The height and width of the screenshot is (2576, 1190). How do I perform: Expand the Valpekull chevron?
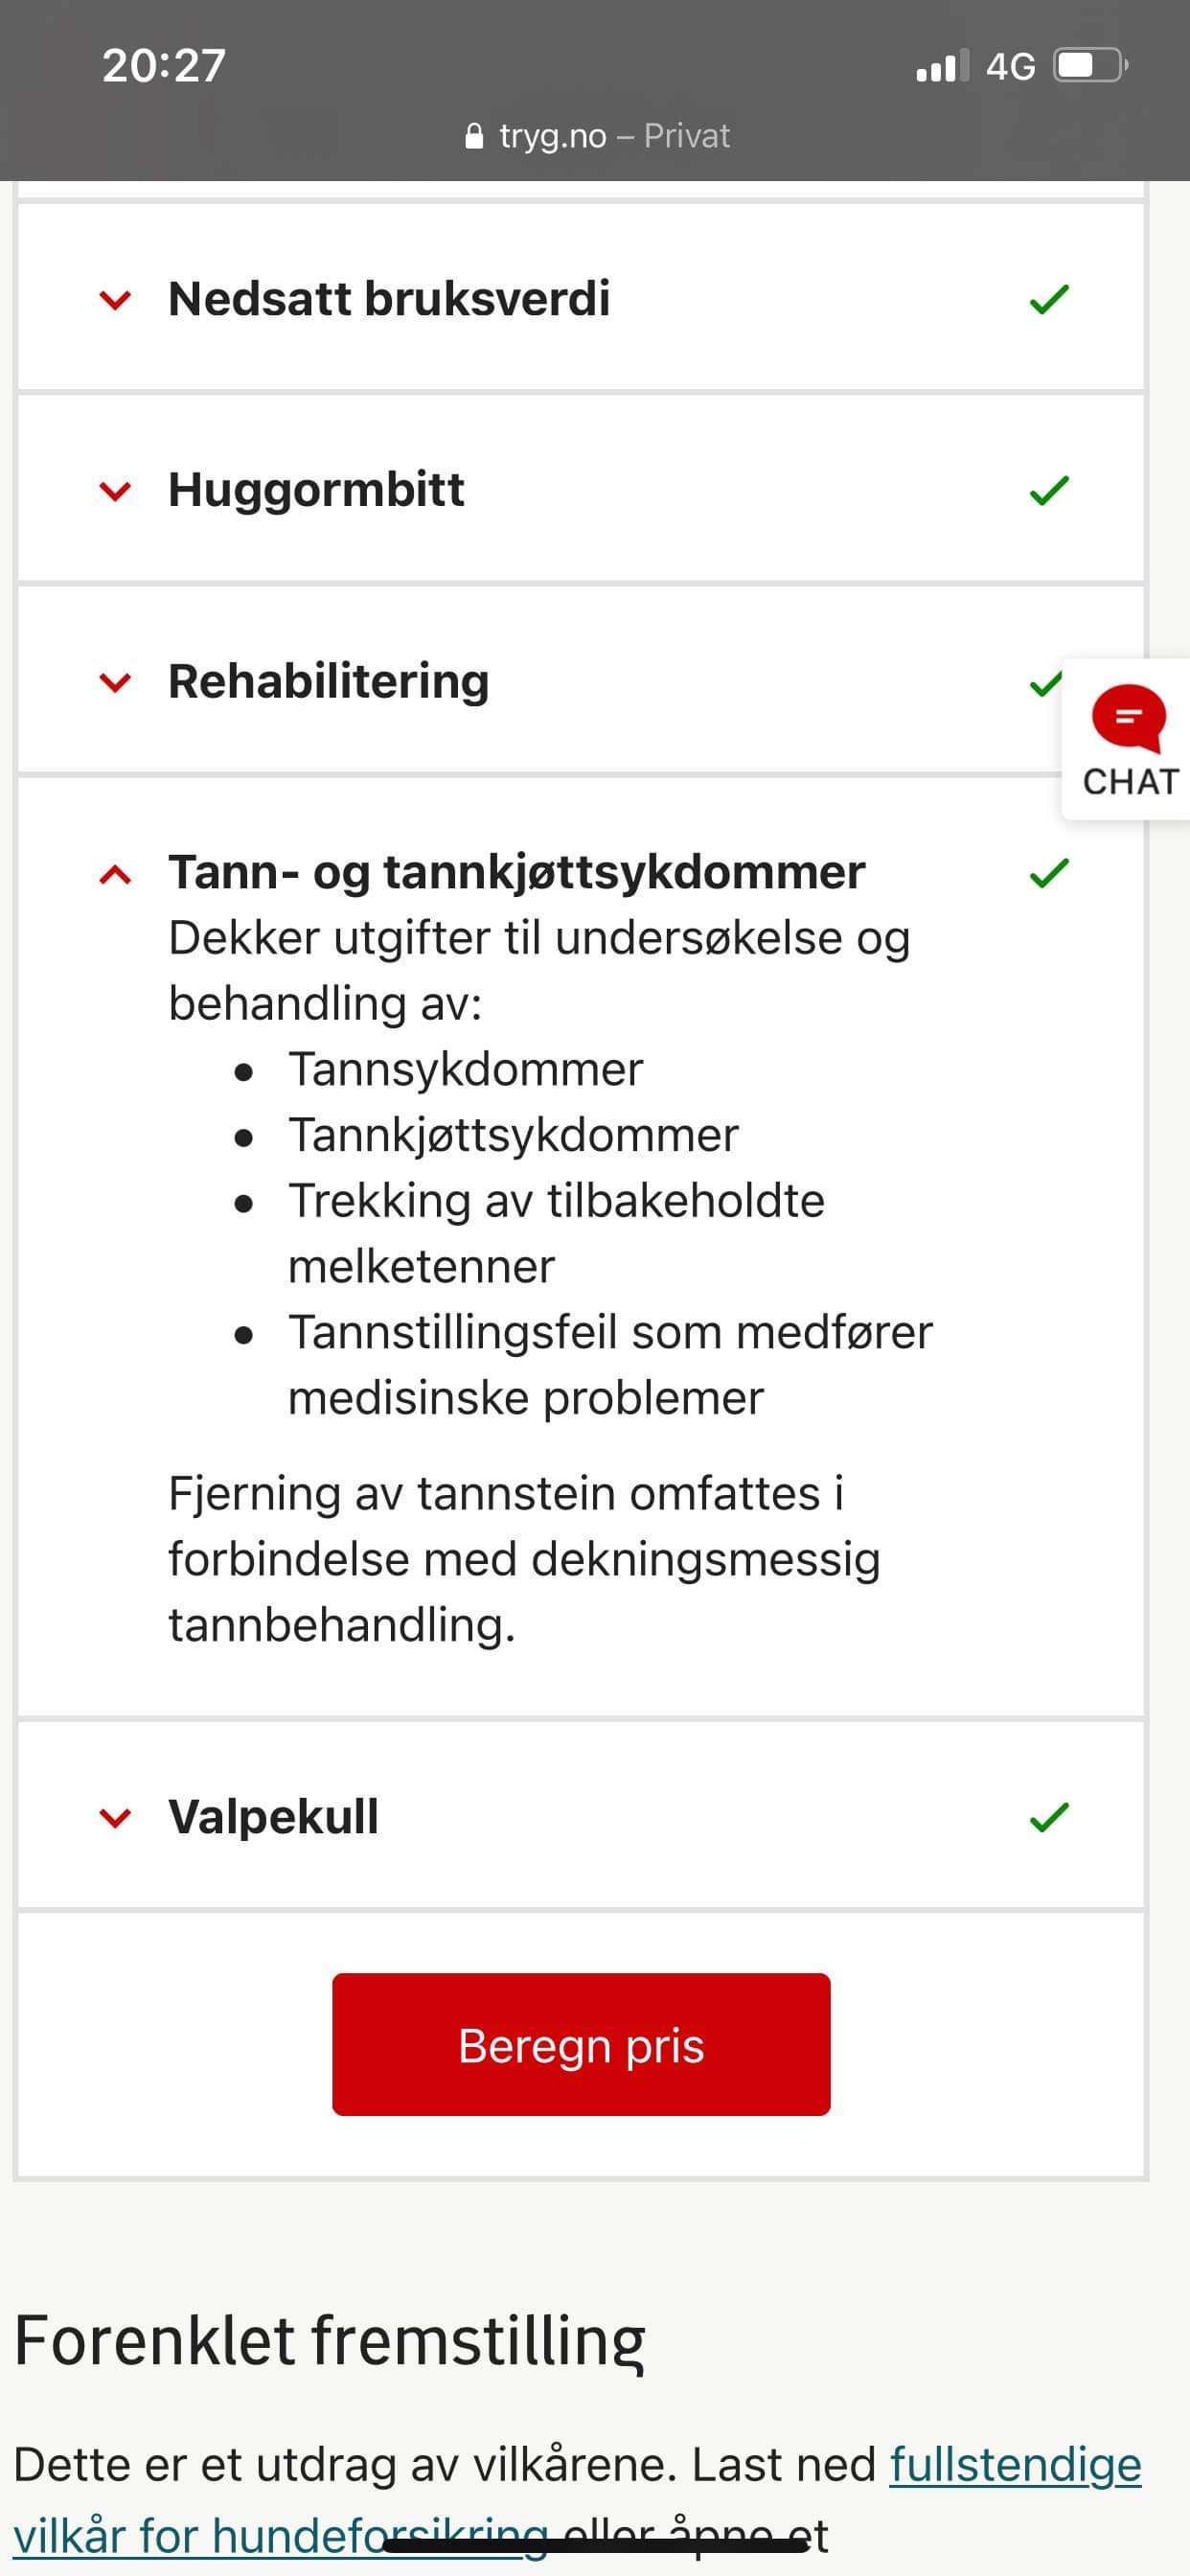point(116,1818)
